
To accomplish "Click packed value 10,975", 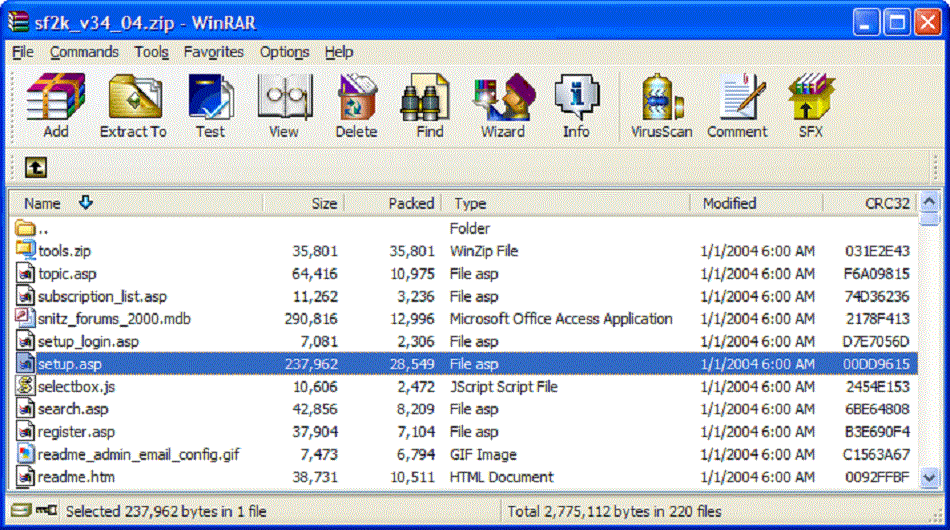I will click(x=412, y=274).
